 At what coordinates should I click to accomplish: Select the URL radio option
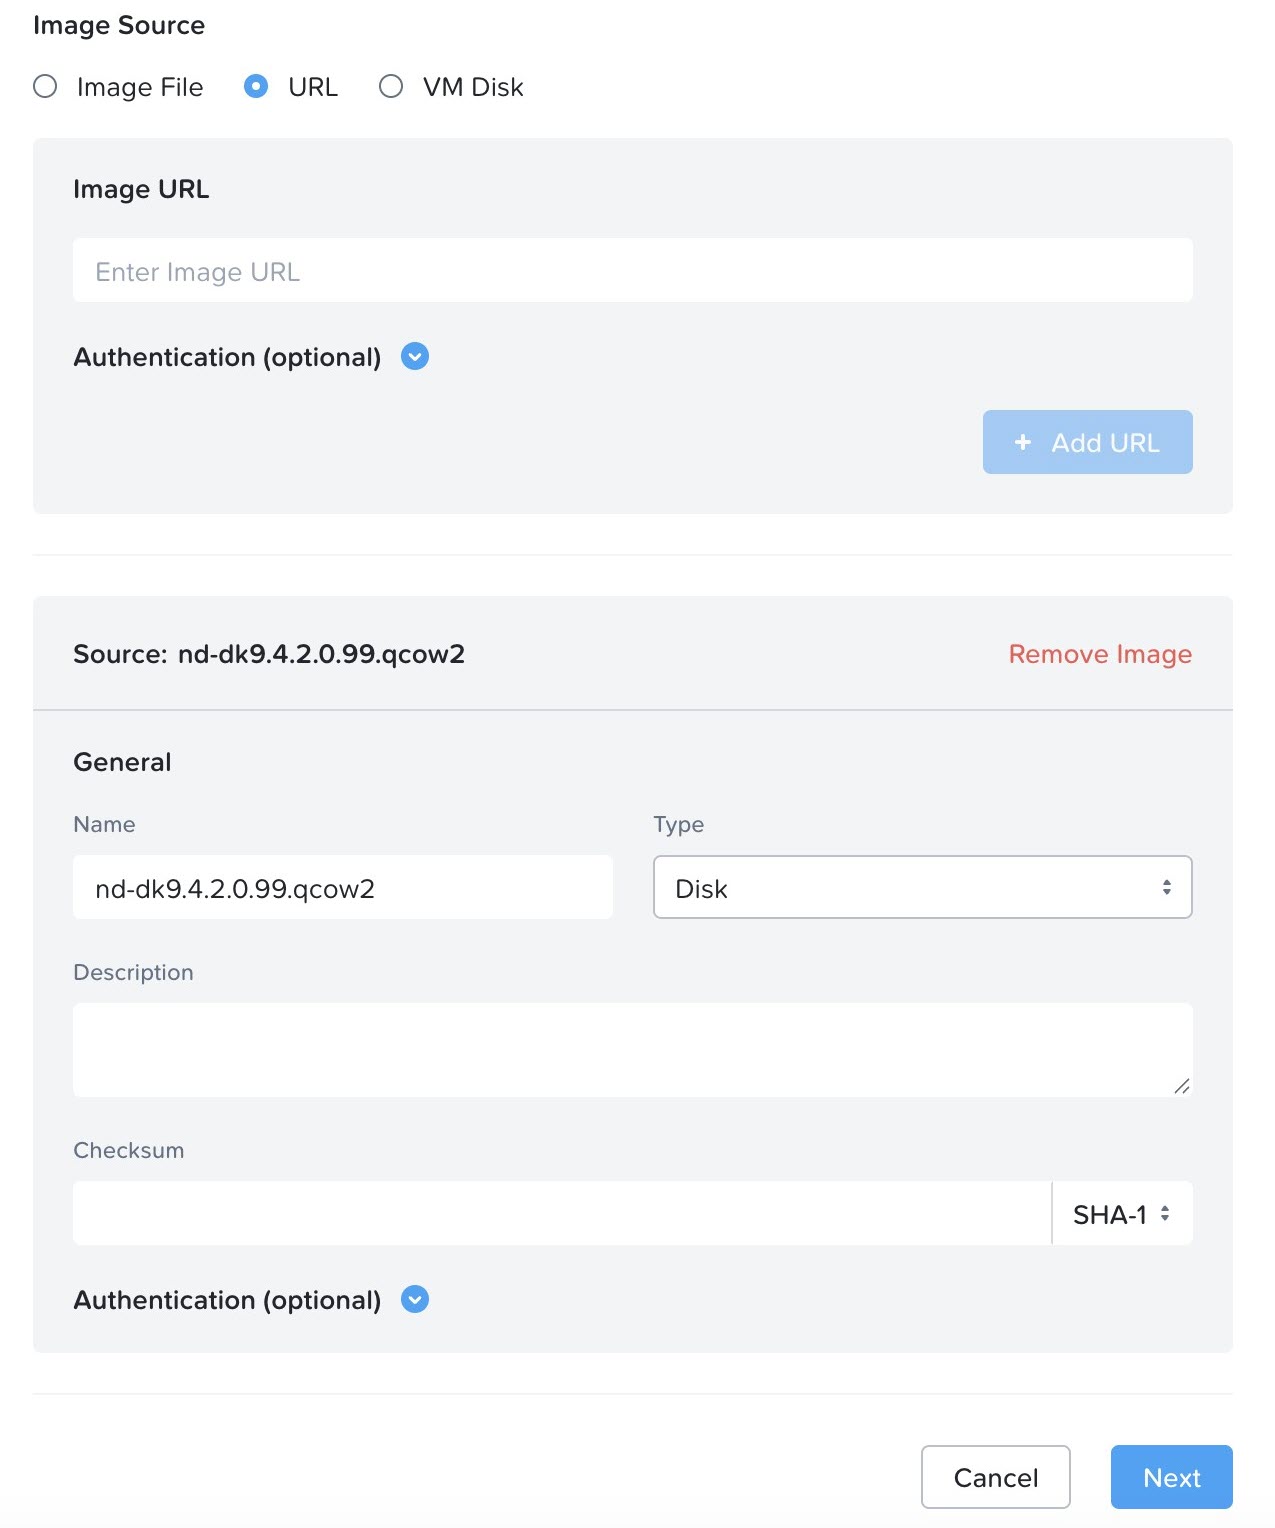pos(256,87)
